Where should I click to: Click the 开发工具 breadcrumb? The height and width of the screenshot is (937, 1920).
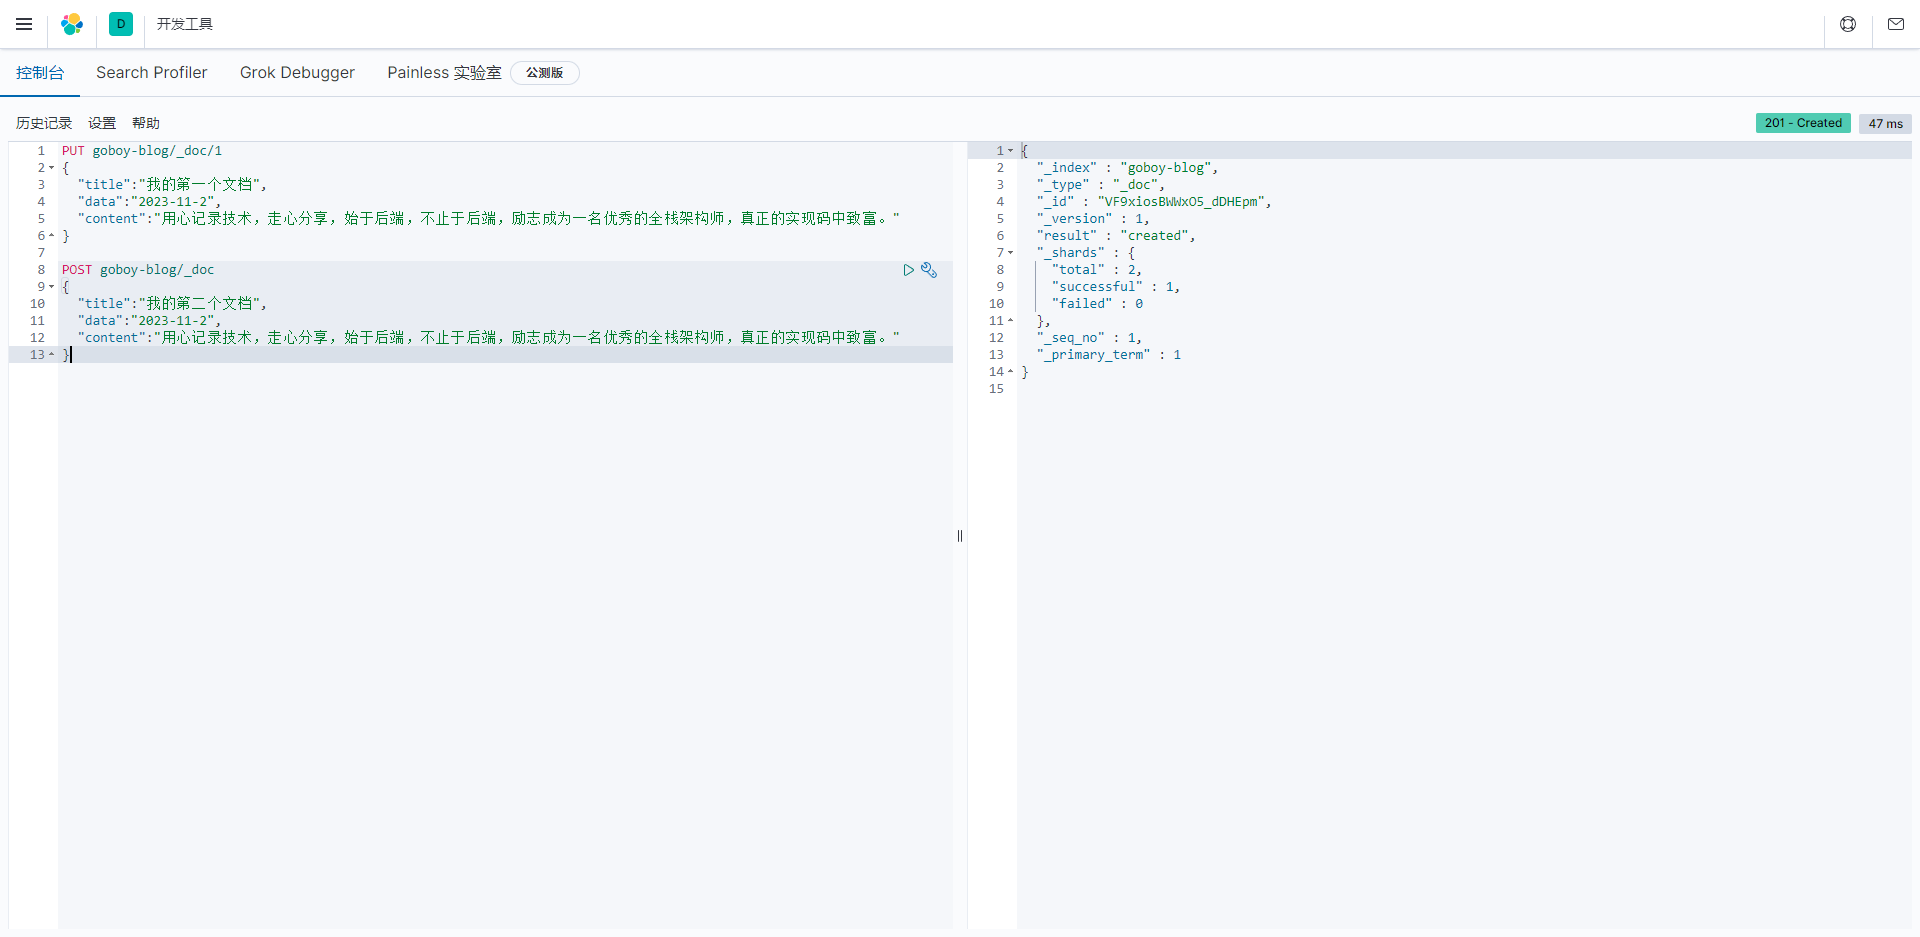185,24
